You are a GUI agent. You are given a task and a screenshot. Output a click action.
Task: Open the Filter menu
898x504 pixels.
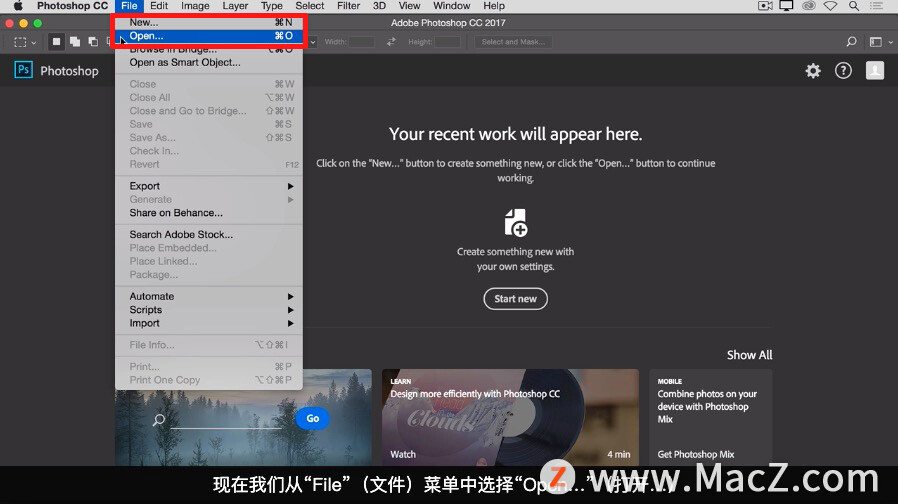tap(348, 6)
